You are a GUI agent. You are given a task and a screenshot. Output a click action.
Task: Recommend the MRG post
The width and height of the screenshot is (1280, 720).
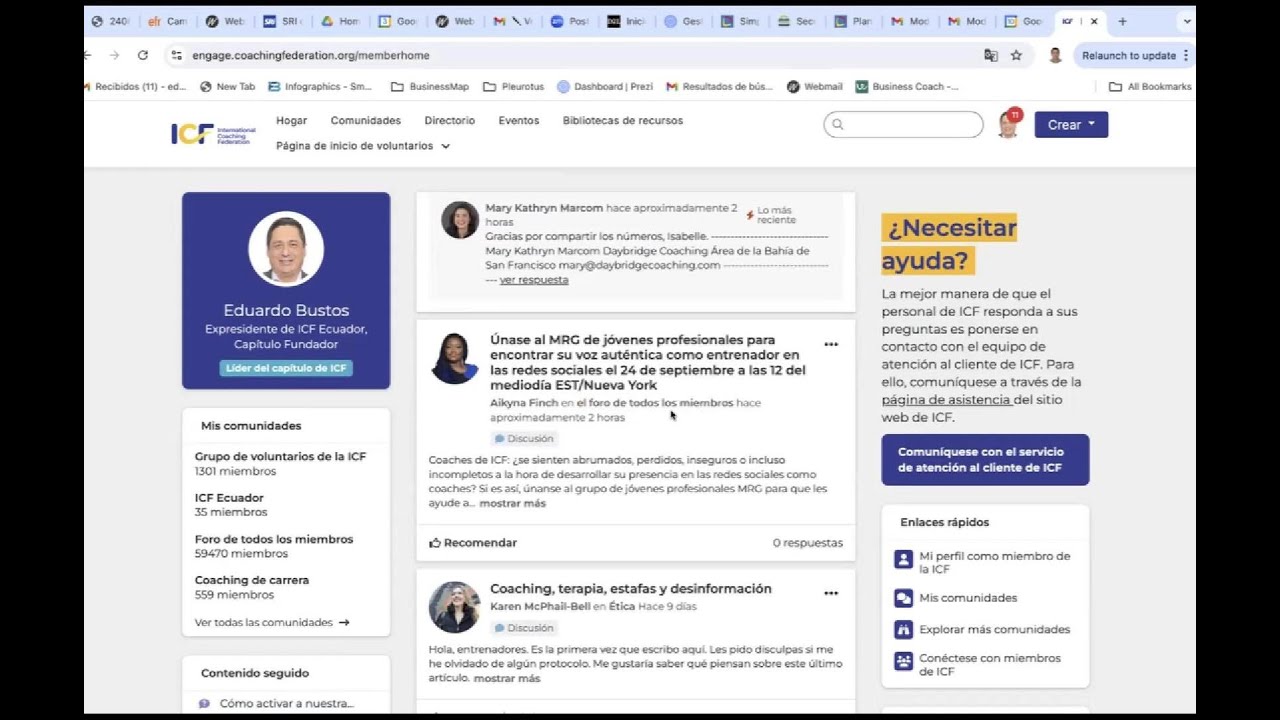click(x=473, y=543)
